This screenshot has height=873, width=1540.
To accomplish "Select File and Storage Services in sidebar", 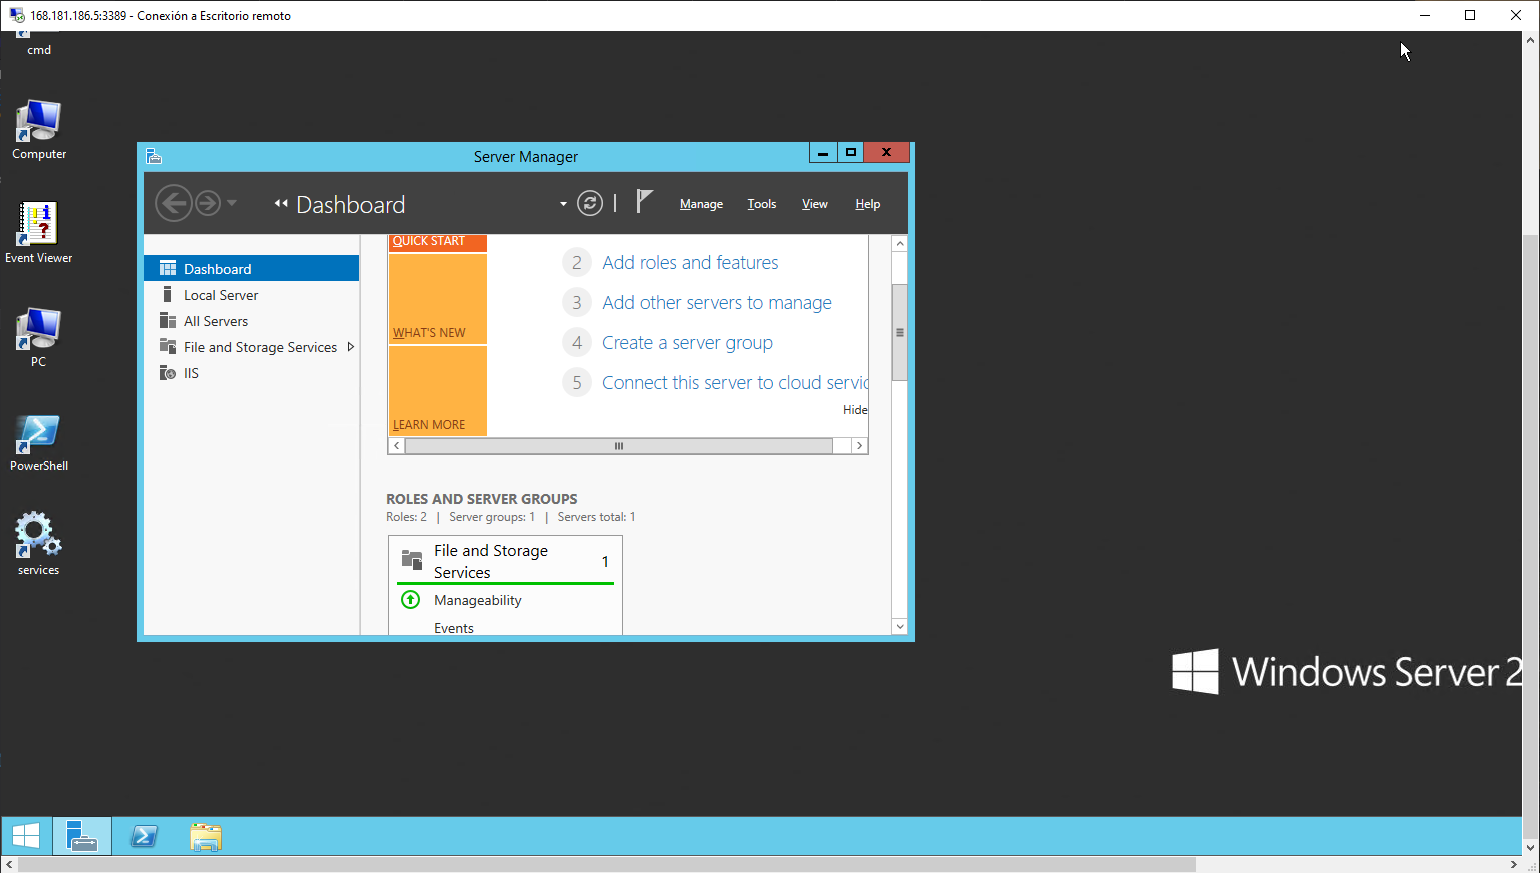I will point(252,347).
